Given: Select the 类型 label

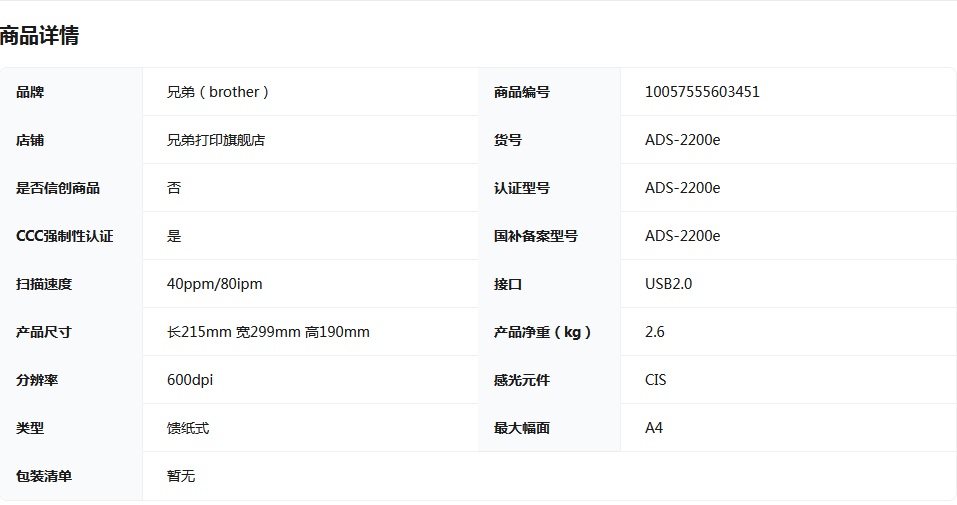Looking at the screenshot, I should click(30, 429).
